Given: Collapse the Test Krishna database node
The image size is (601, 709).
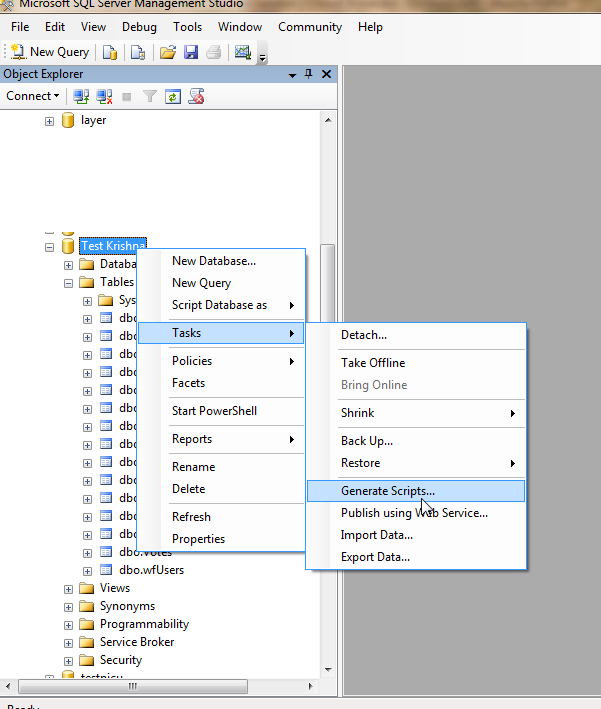Looking at the screenshot, I should pyautogui.click(x=49, y=247).
